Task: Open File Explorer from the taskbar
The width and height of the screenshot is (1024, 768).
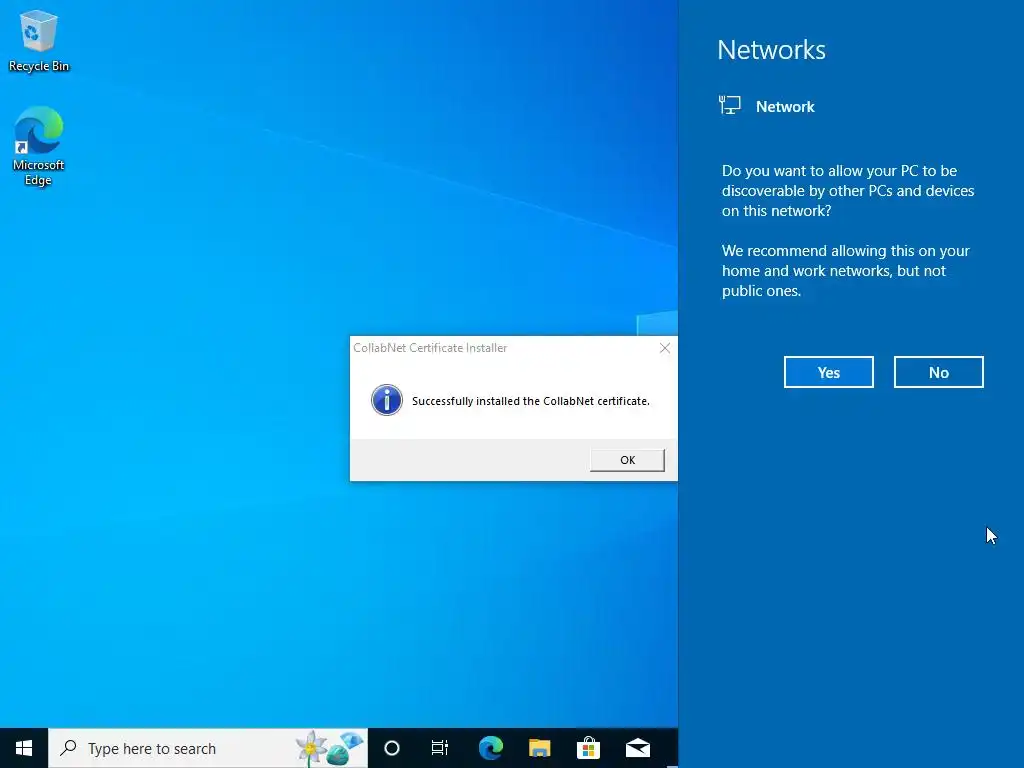Action: pyautogui.click(x=539, y=748)
